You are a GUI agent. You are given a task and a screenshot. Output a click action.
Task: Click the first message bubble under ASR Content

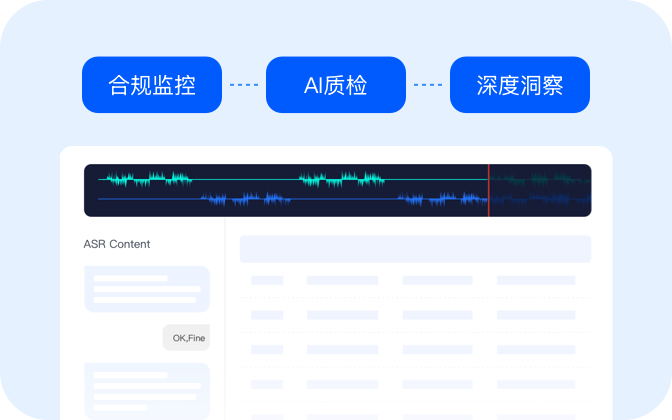click(x=147, y=288)
